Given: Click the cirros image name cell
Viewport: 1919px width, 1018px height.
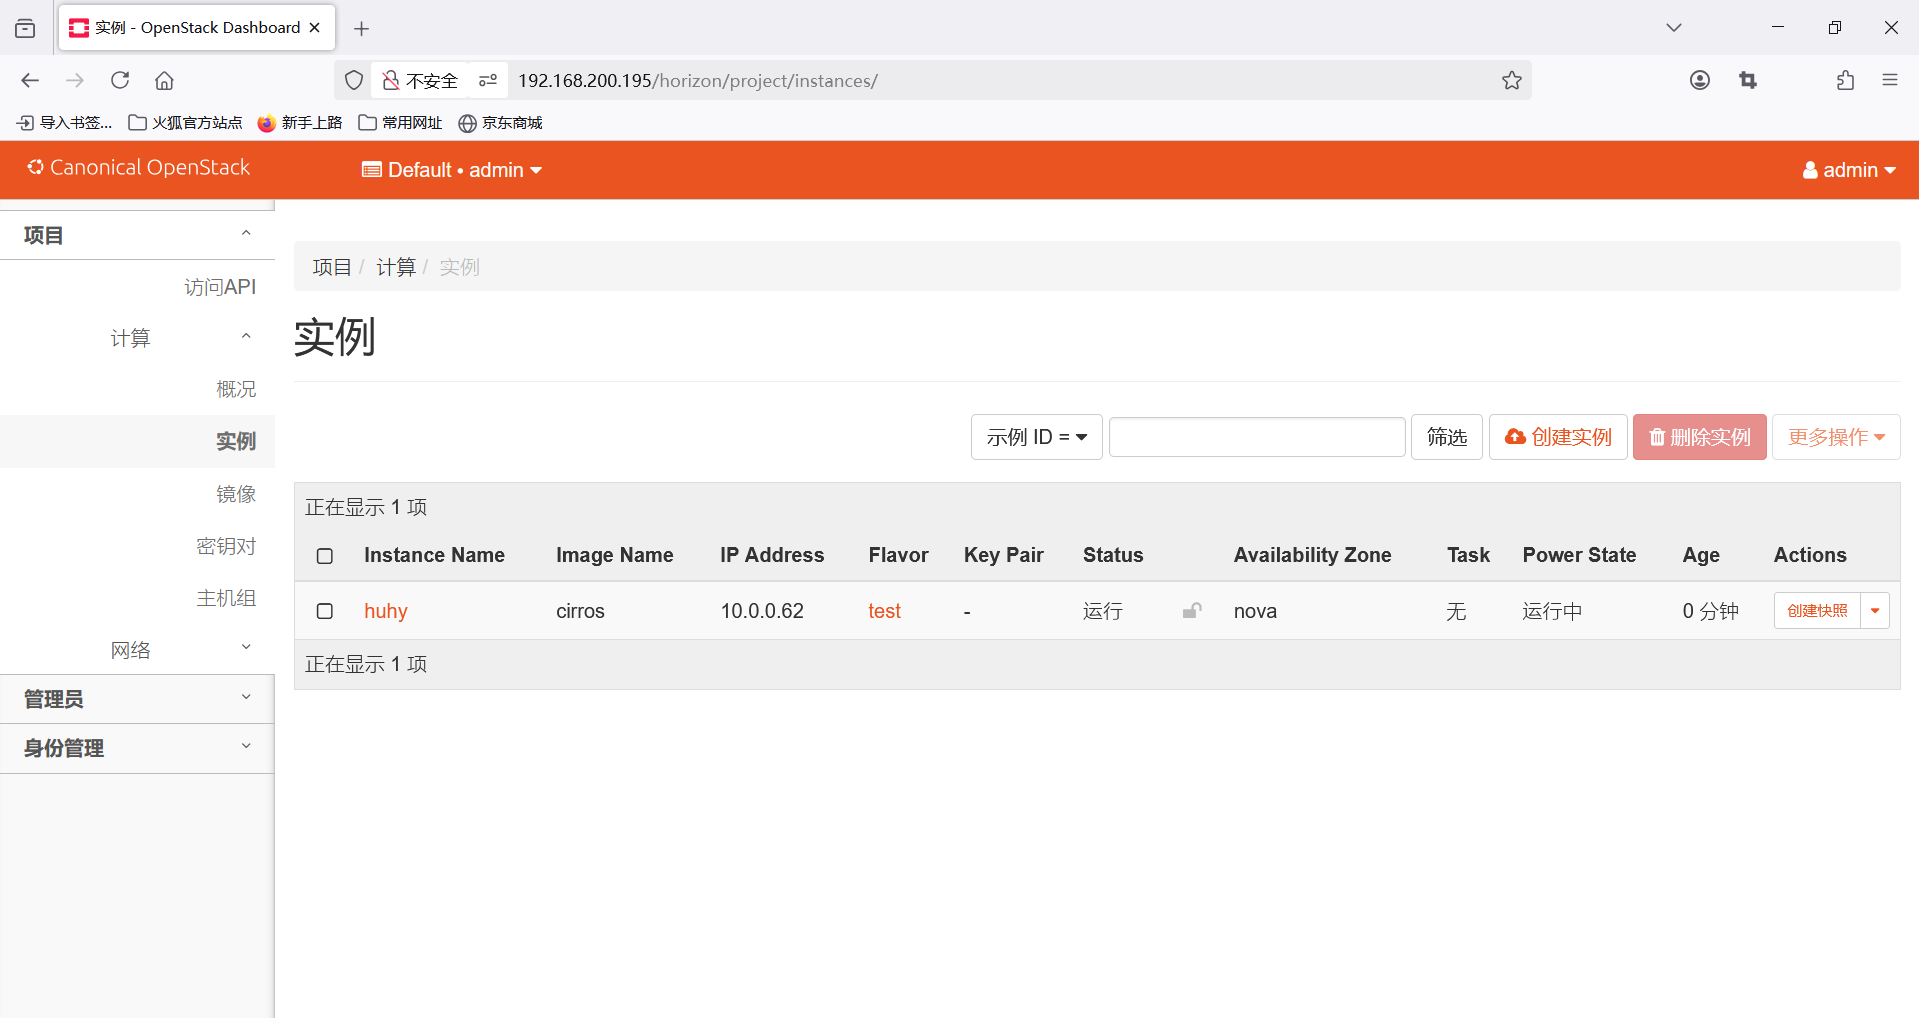Looking at the screenshot, I should 580,611.
